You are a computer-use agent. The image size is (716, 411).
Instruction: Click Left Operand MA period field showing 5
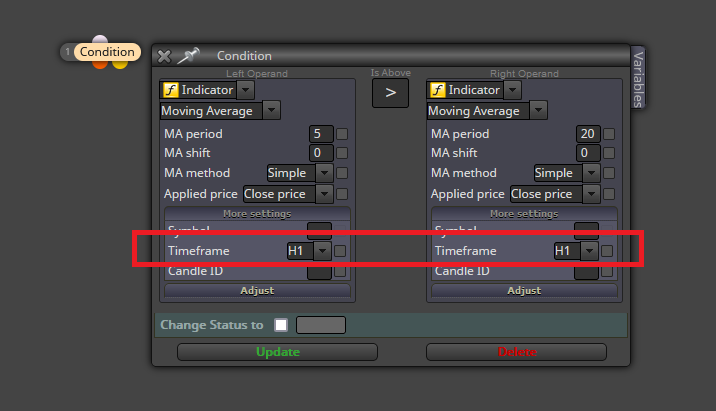pos(321,134)
